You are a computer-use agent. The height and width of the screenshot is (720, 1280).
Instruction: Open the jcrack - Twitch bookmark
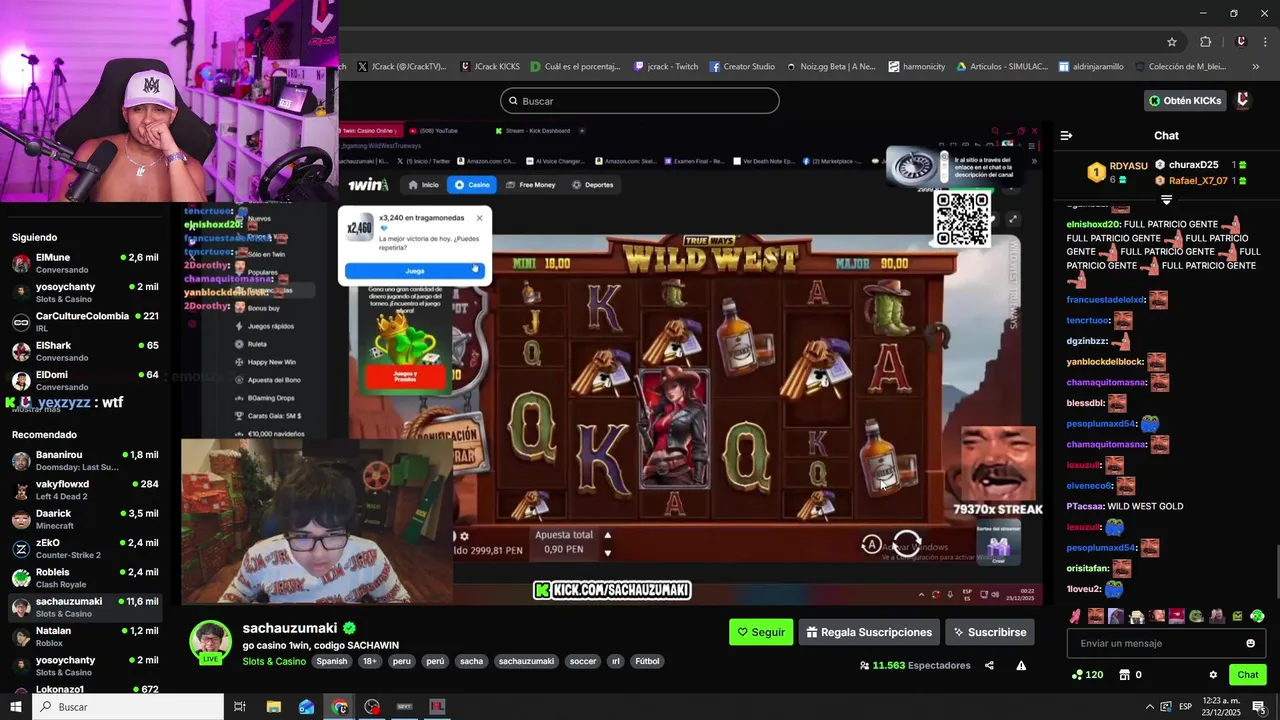coord(666,67)
